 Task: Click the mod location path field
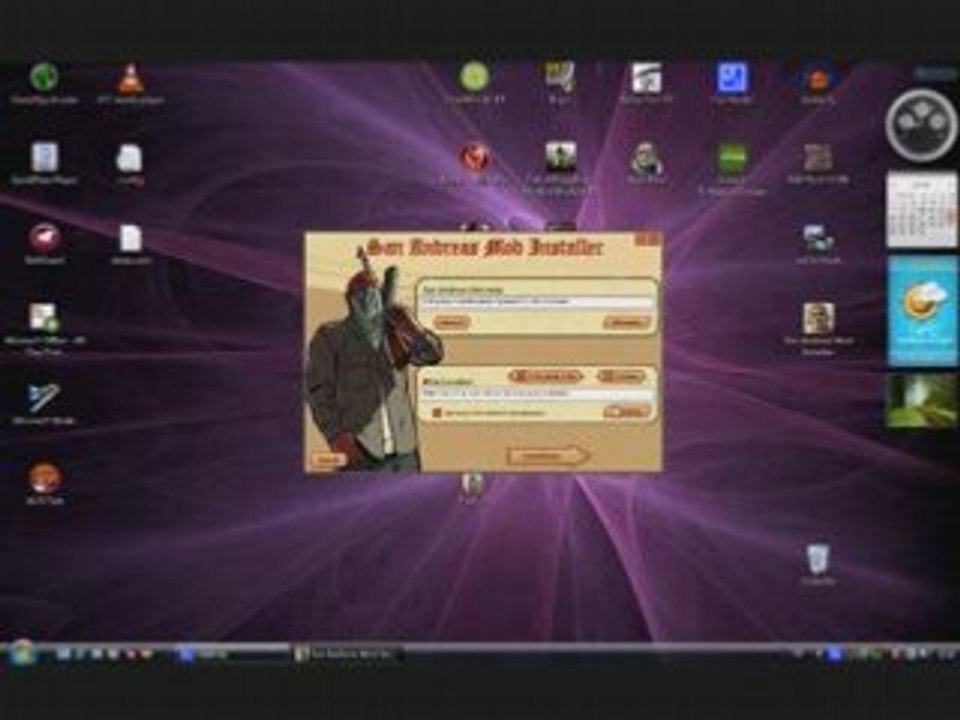pyautogui.click(x=538, y=394)
